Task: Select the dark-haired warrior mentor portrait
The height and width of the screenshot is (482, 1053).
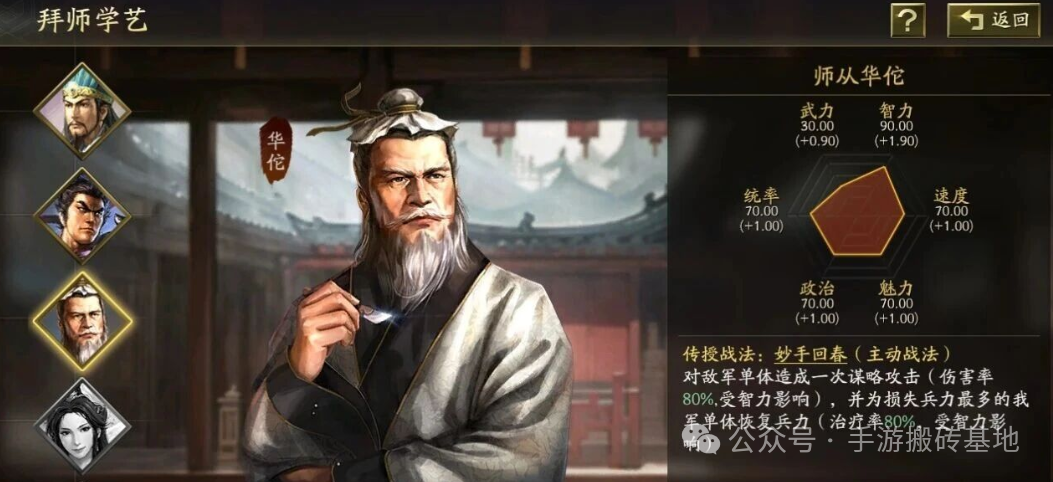Action: [x=82, y=216]
